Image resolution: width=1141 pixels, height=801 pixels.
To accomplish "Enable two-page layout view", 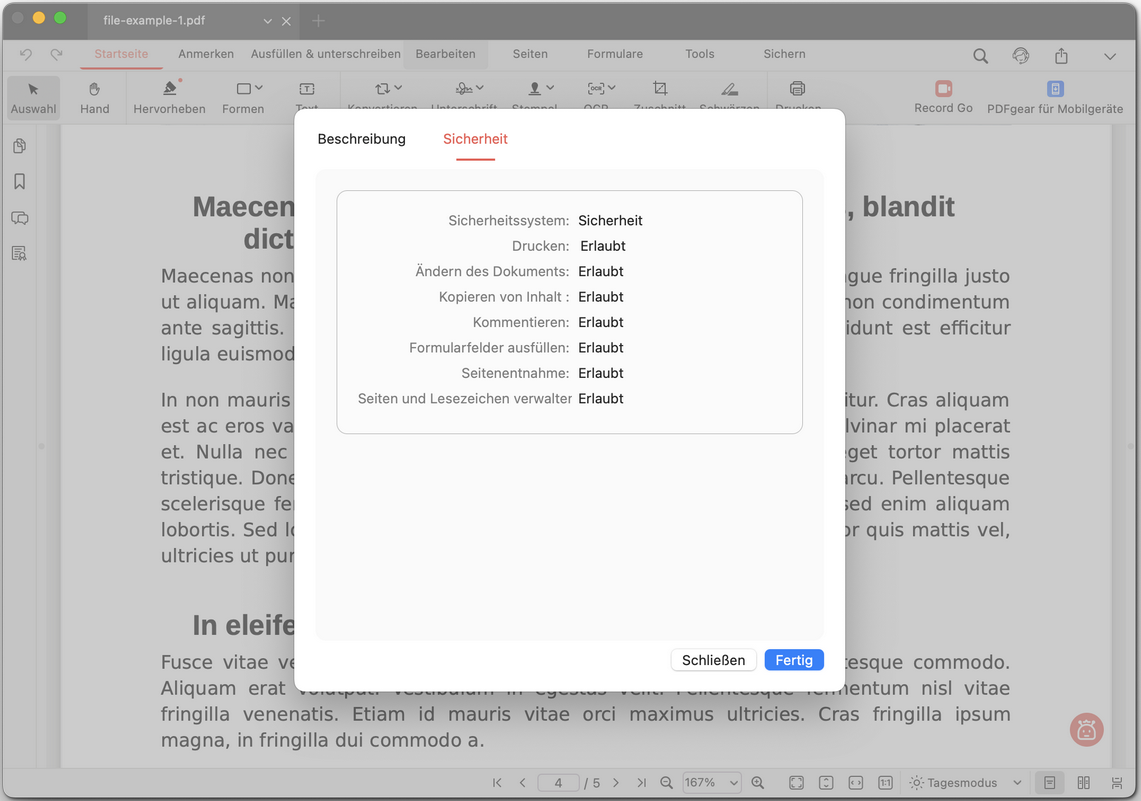I will [1083, 782].
